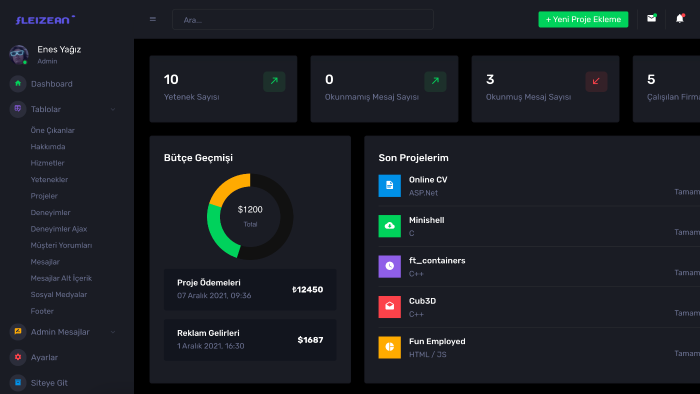Click the blue document icon for Online CV
Viewport: 700px width, 394px height.
pos(390,186)
